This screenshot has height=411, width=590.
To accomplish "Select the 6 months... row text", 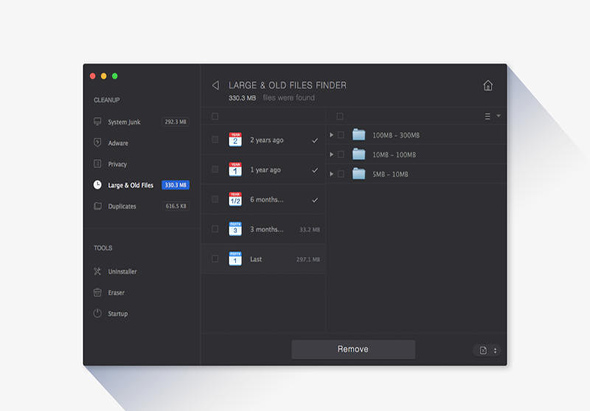I will click(x=267, y=199).
